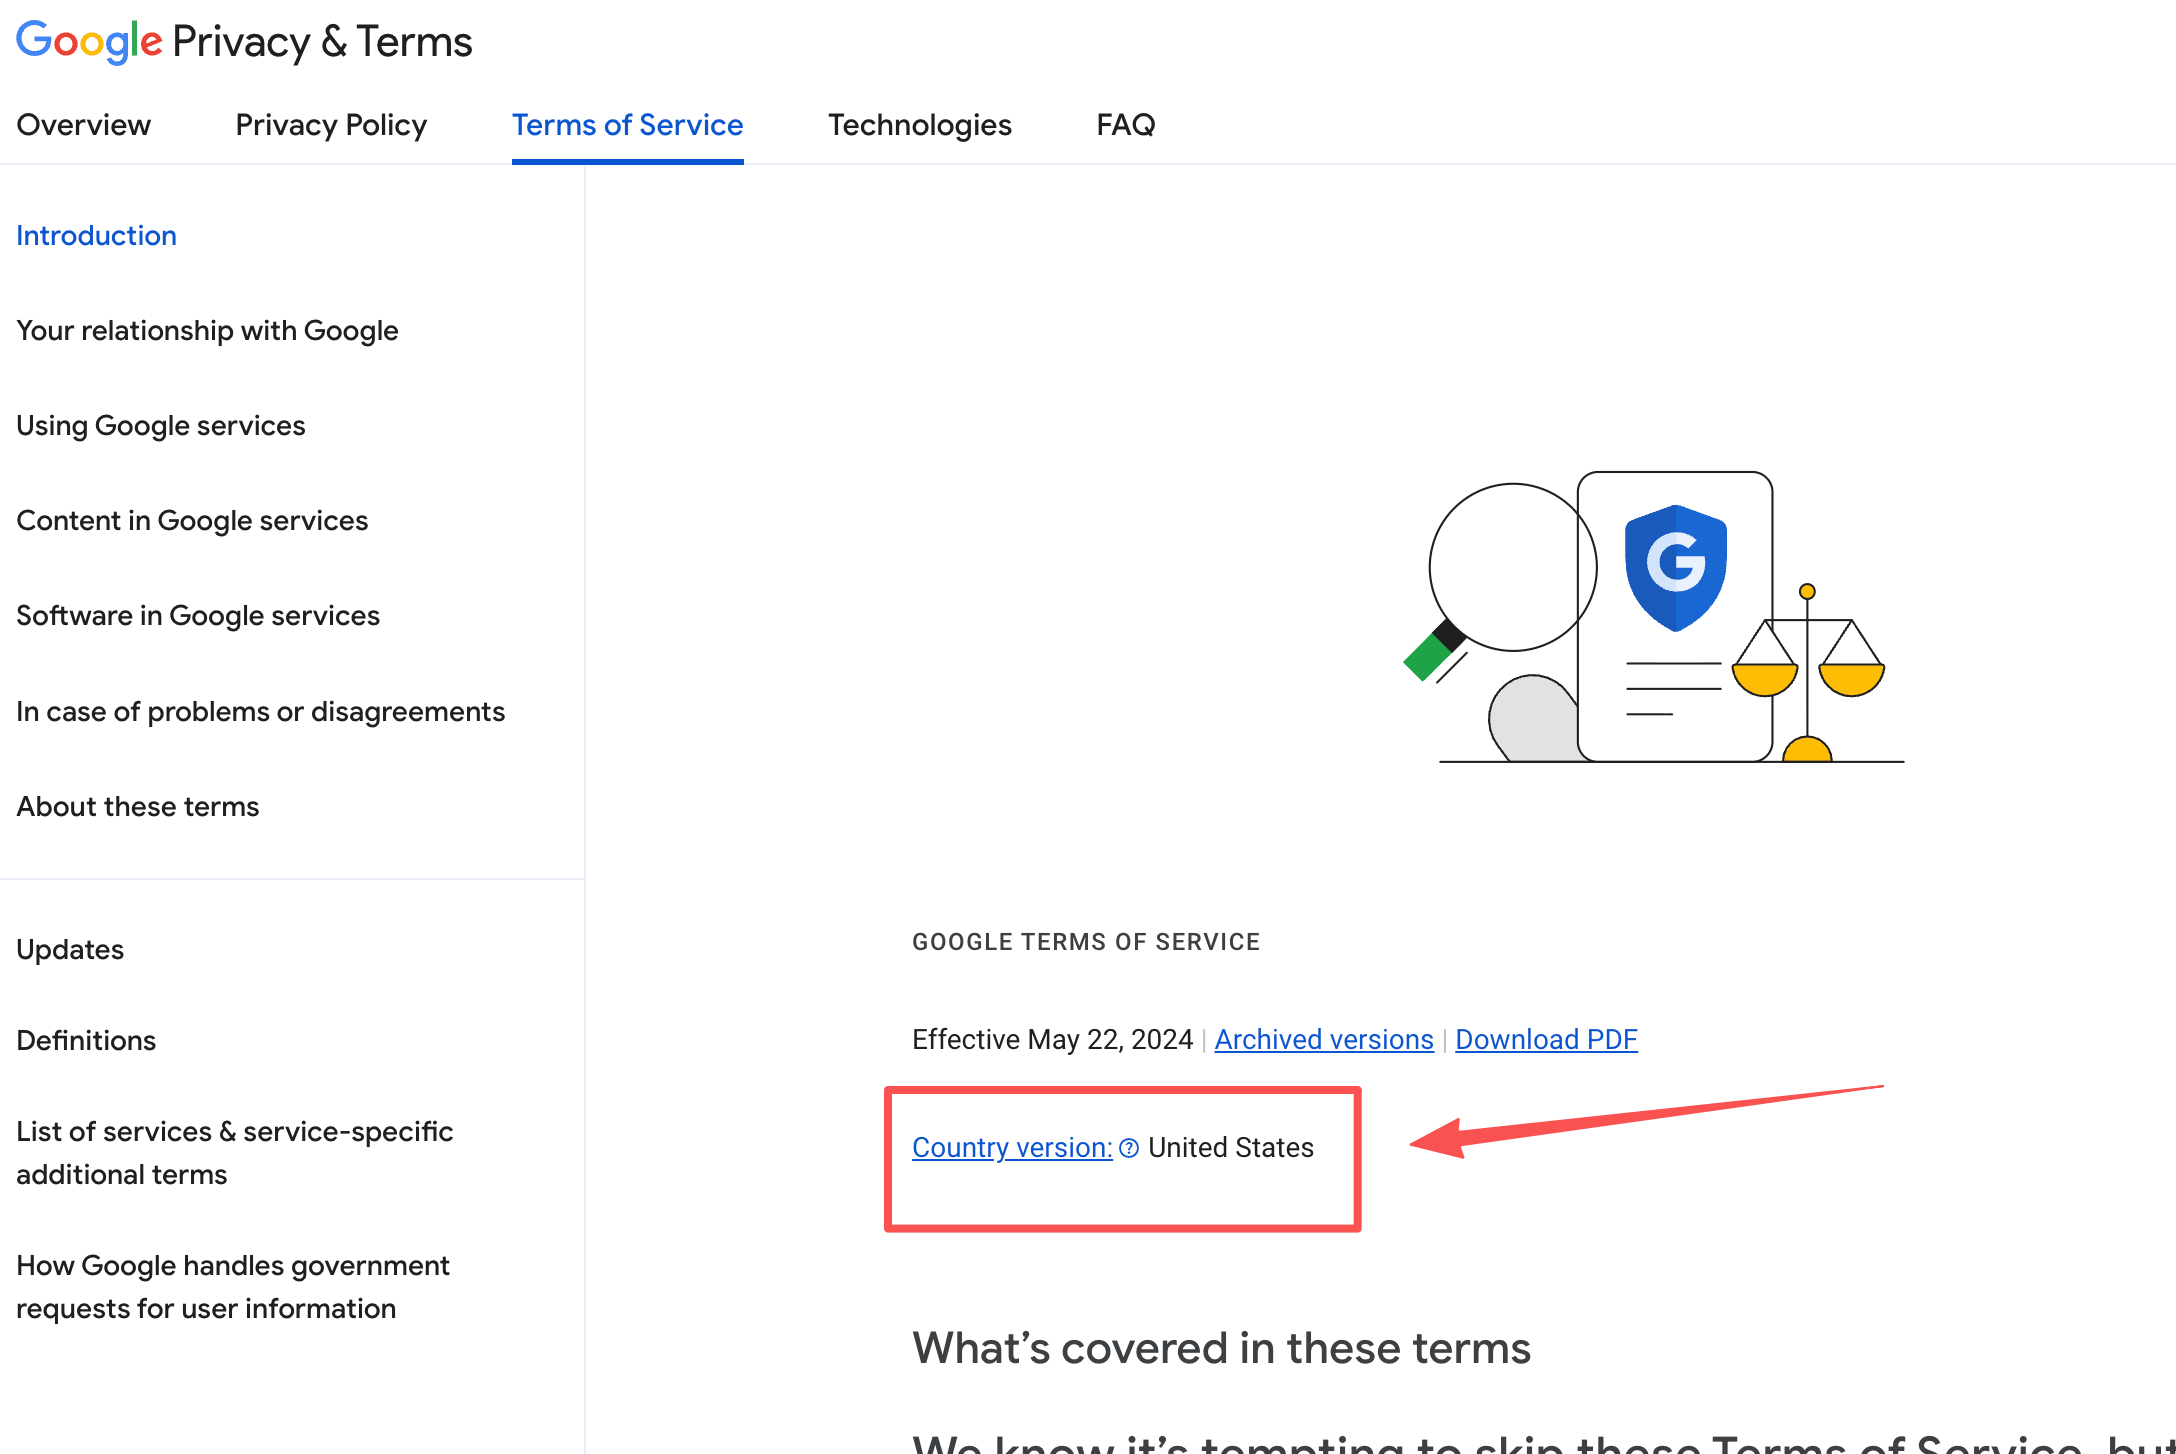Click the Google logo in header
The height and width of the screenshot is (1454, 2176).
tap(89, 42)
